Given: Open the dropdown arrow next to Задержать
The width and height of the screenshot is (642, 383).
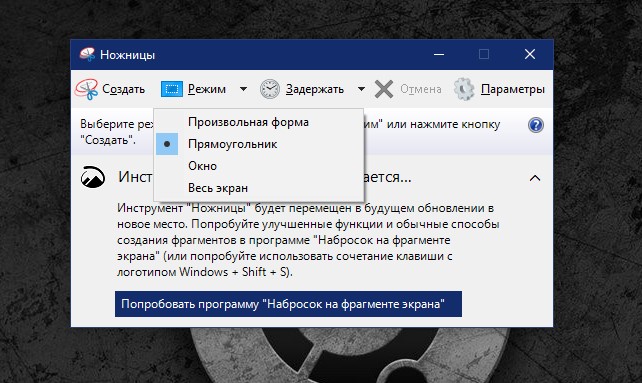Looking at the screenshot, I should tap(361, 89).
